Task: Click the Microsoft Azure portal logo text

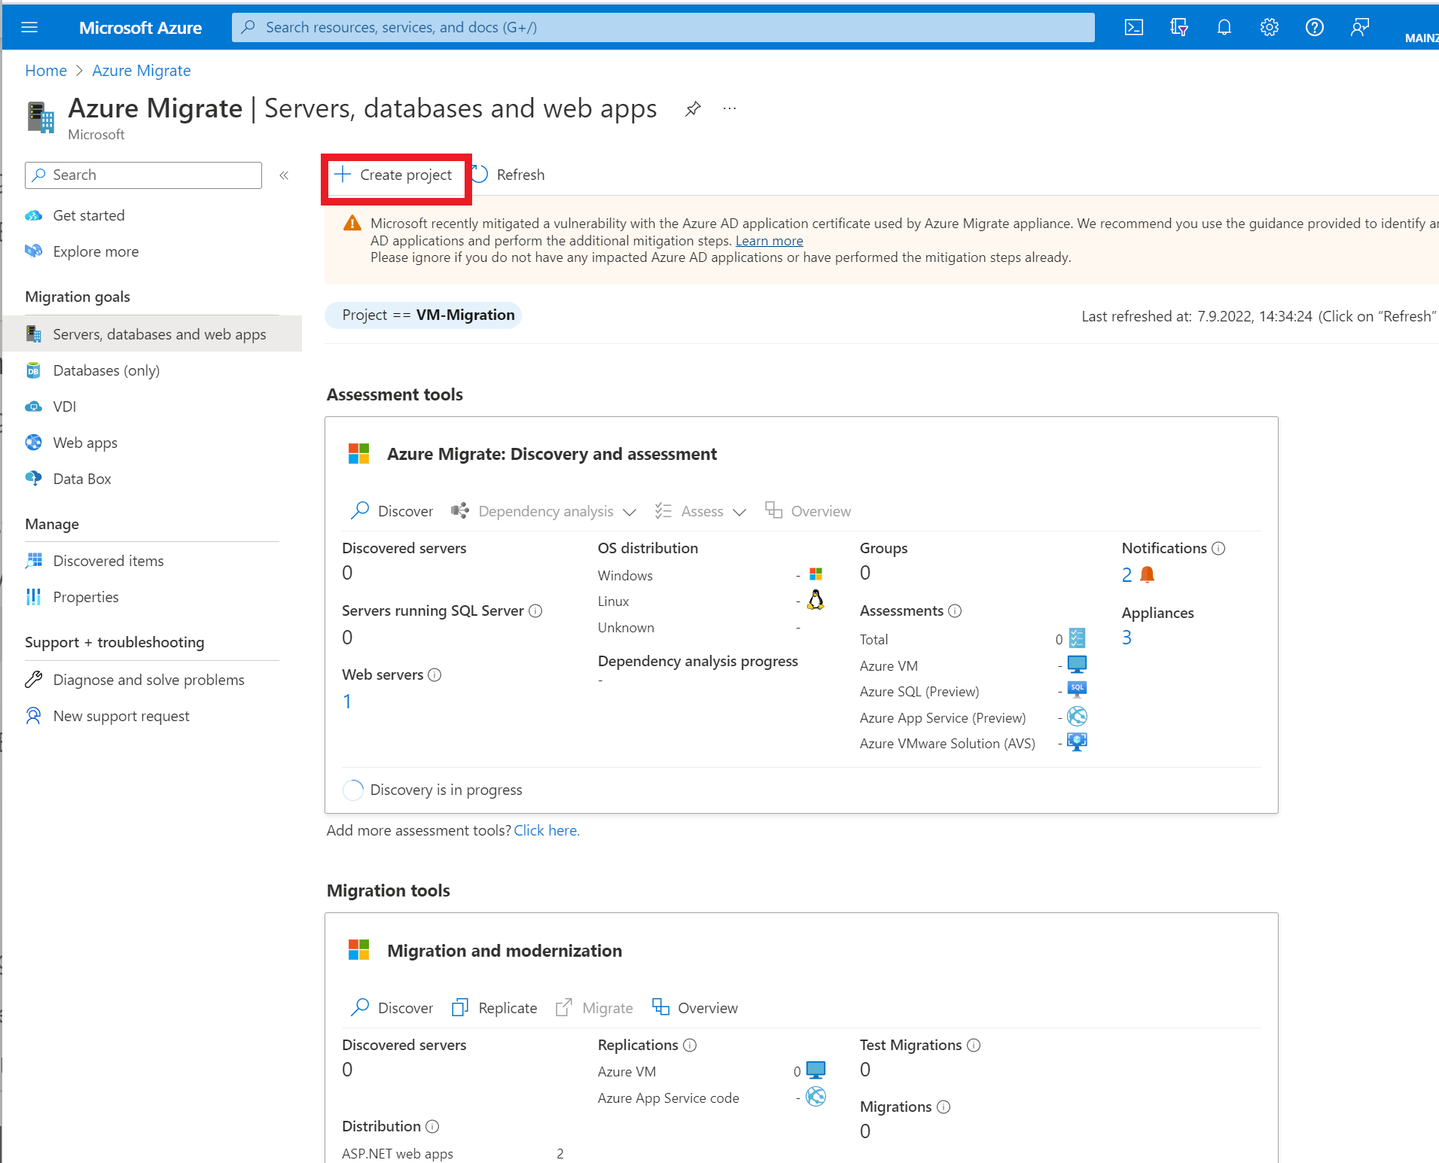Action: [x=140, y=27]
